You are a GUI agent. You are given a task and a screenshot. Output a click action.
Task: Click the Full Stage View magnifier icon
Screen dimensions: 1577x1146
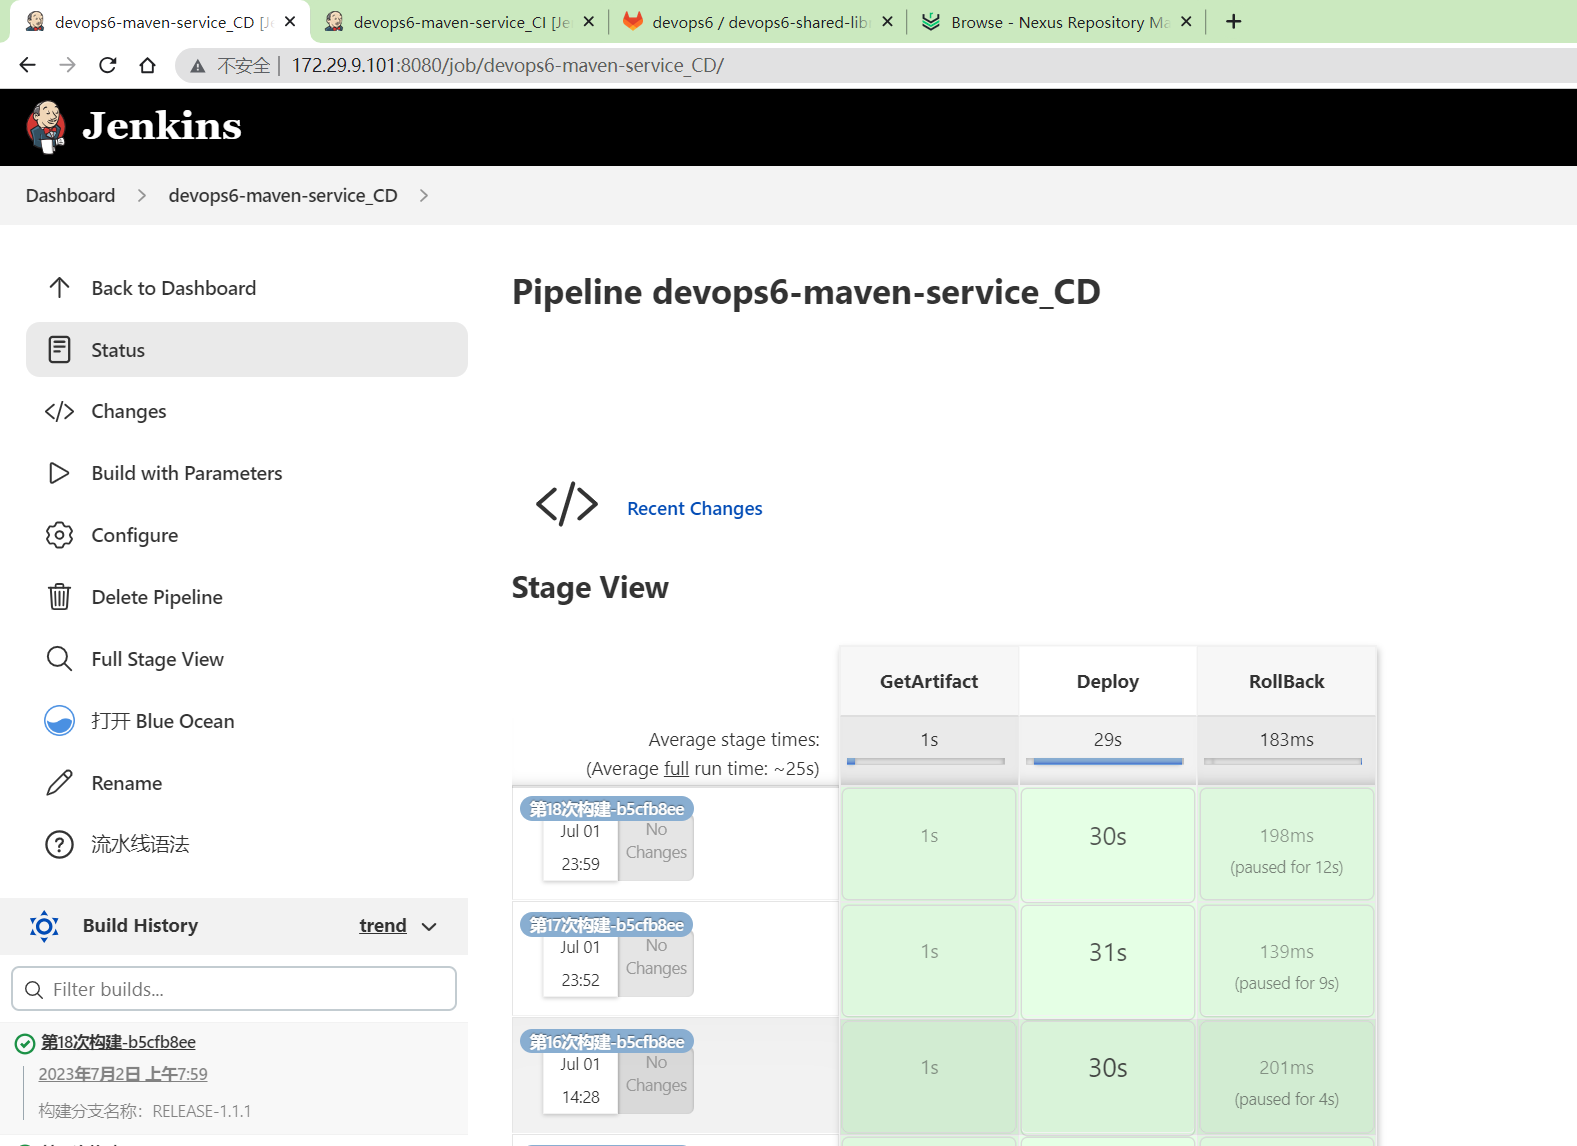(59, 659)
